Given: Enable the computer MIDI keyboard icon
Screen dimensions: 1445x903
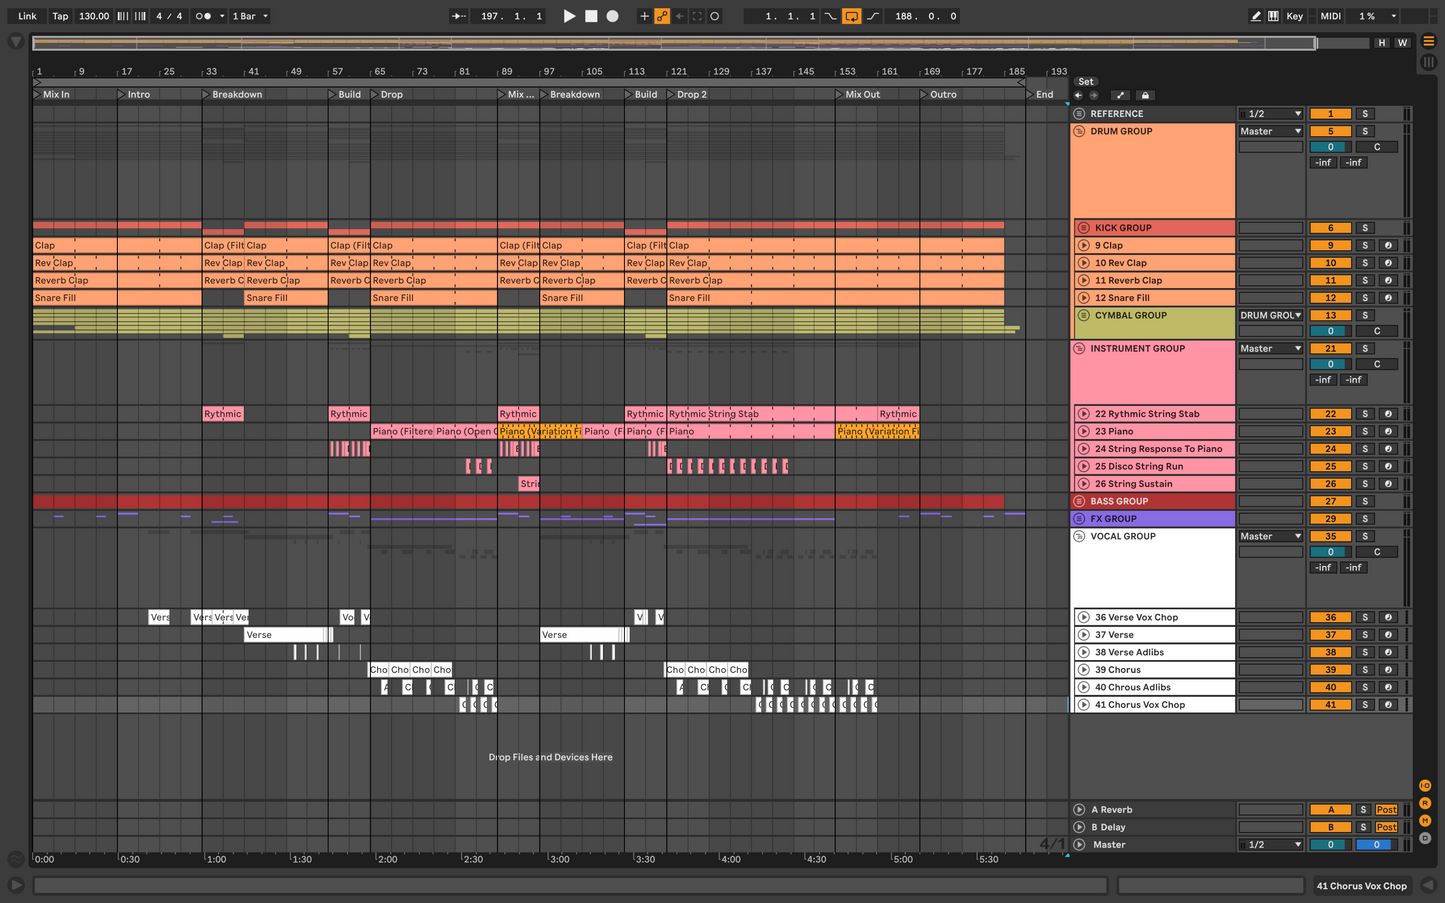Looking at the screenshot, I should (x=1273, y=16).
